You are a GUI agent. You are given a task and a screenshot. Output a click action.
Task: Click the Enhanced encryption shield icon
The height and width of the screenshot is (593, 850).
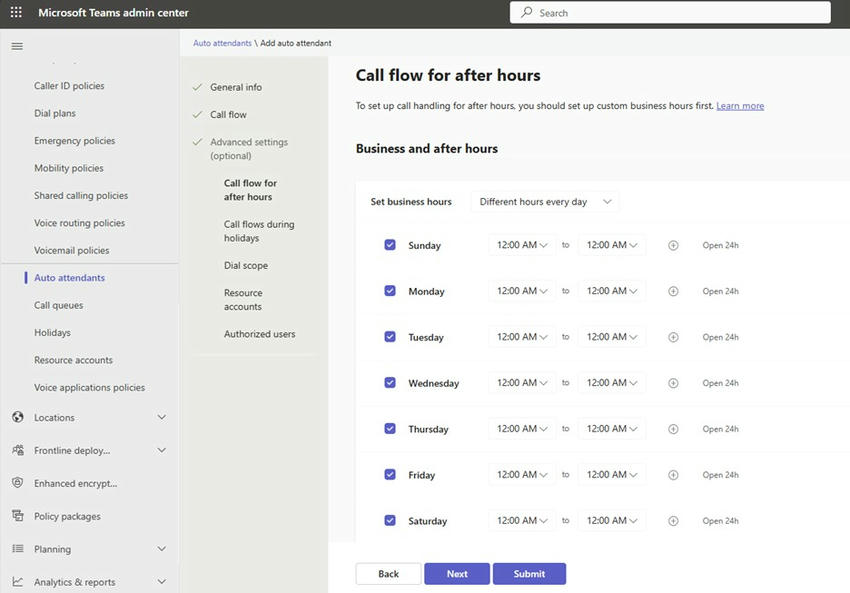(x=17, y=483)
